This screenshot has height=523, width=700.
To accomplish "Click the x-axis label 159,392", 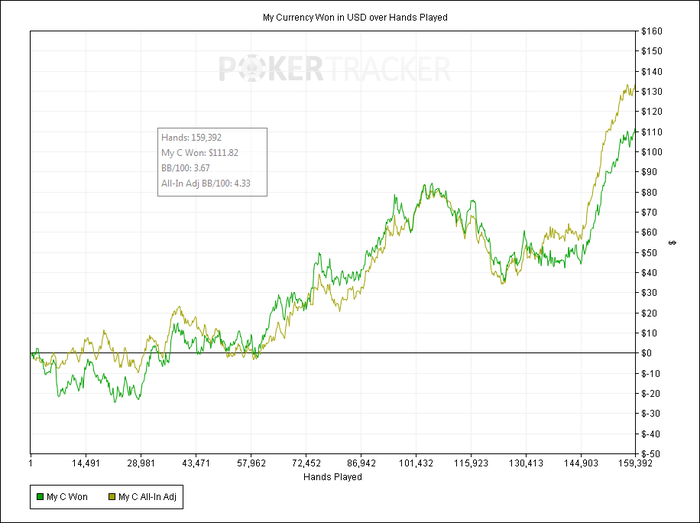I will 635,463.
